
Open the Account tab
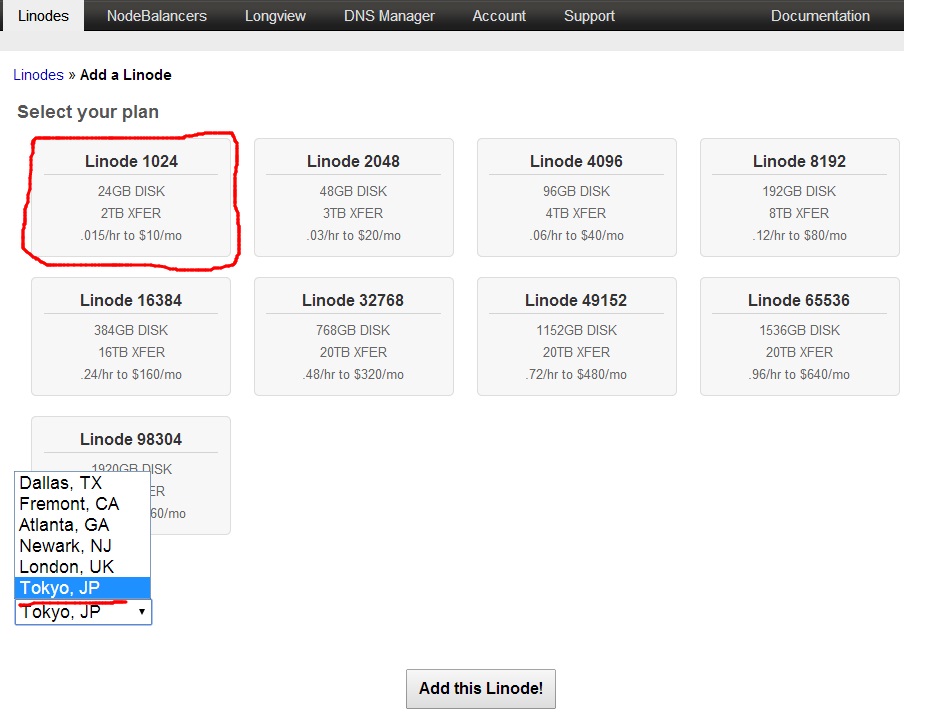(499, 16)
